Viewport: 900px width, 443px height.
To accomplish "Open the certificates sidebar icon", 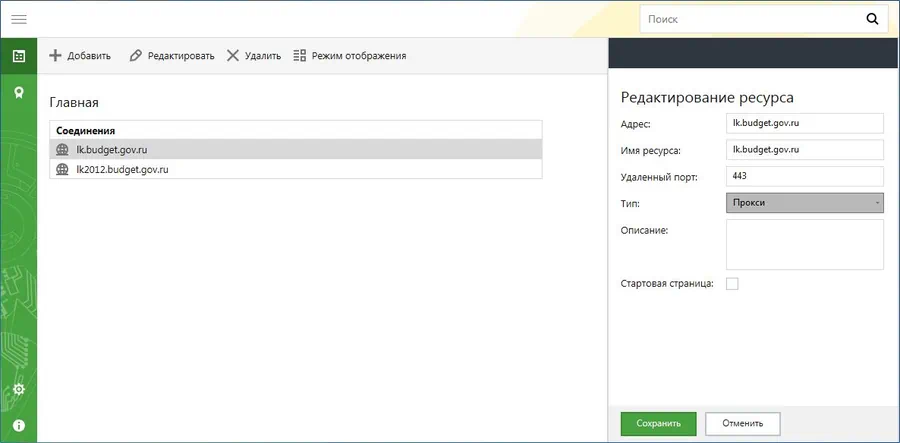I will (x=19, y=92).
